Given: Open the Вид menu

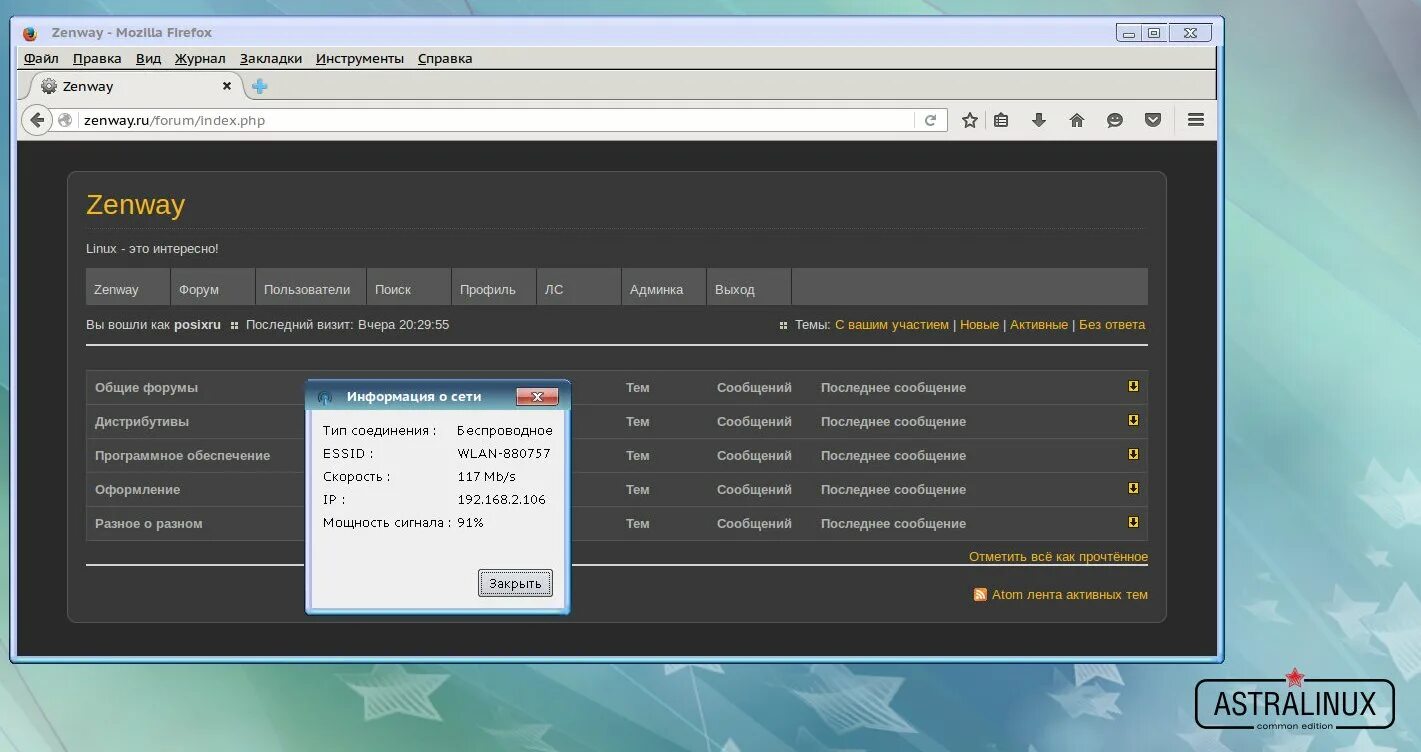Looking at the screenshot, I should pyautogui.click(x=148, y=58).
